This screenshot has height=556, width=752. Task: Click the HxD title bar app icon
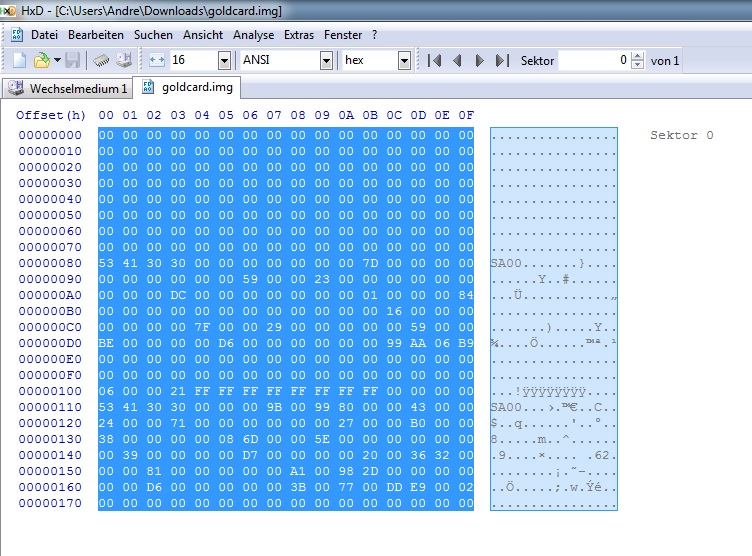pos(8,10)
